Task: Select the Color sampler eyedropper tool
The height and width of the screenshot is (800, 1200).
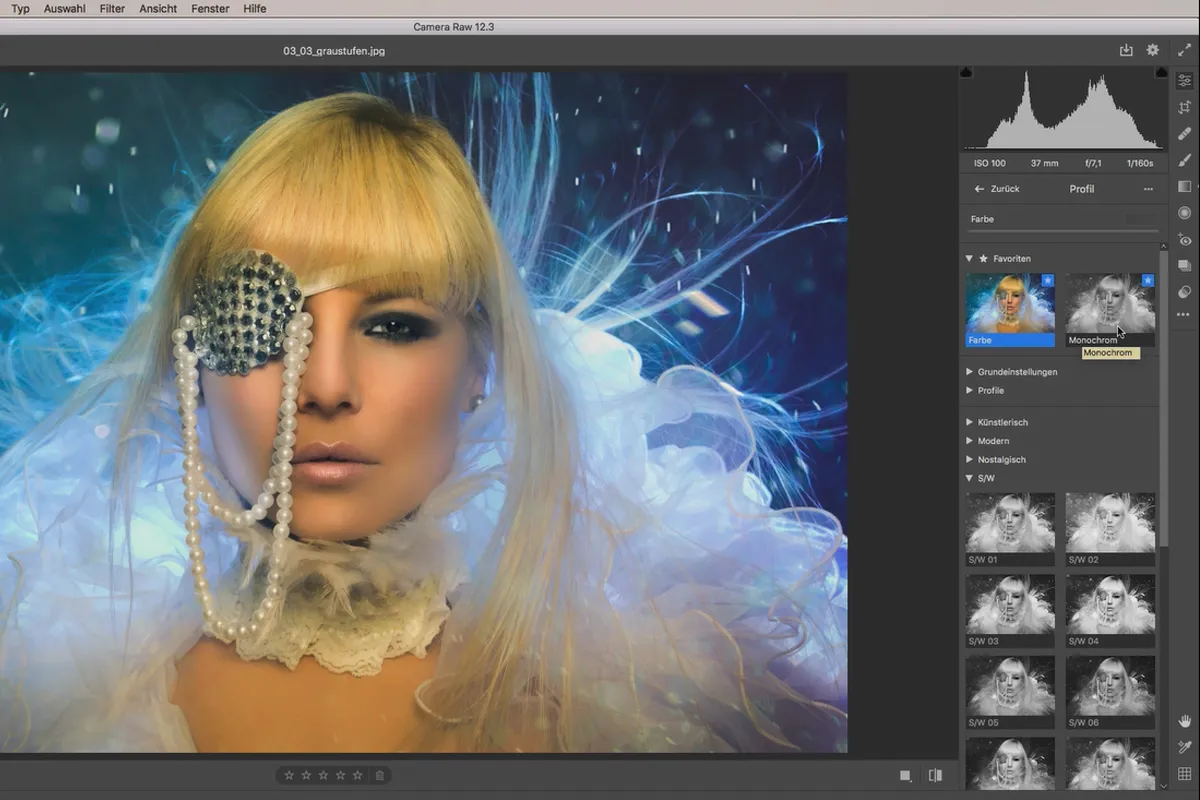Action: click(x=1185, y=747)
